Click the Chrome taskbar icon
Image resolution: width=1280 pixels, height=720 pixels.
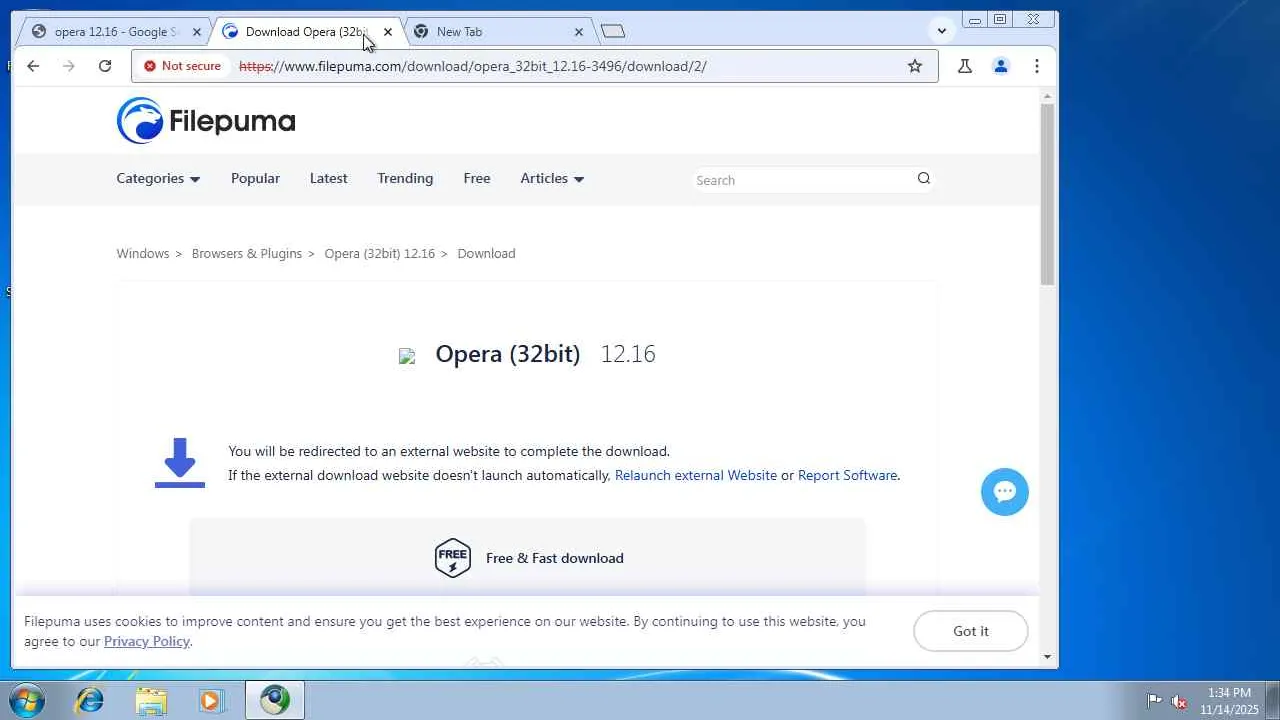(x=275, y=700)
